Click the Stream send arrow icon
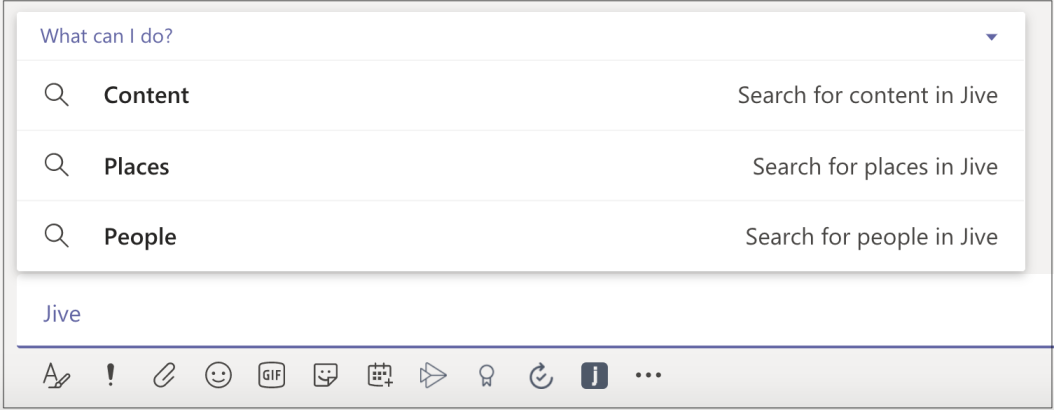The height and width of the screenshot is (410, 1054). click(434, 376)
